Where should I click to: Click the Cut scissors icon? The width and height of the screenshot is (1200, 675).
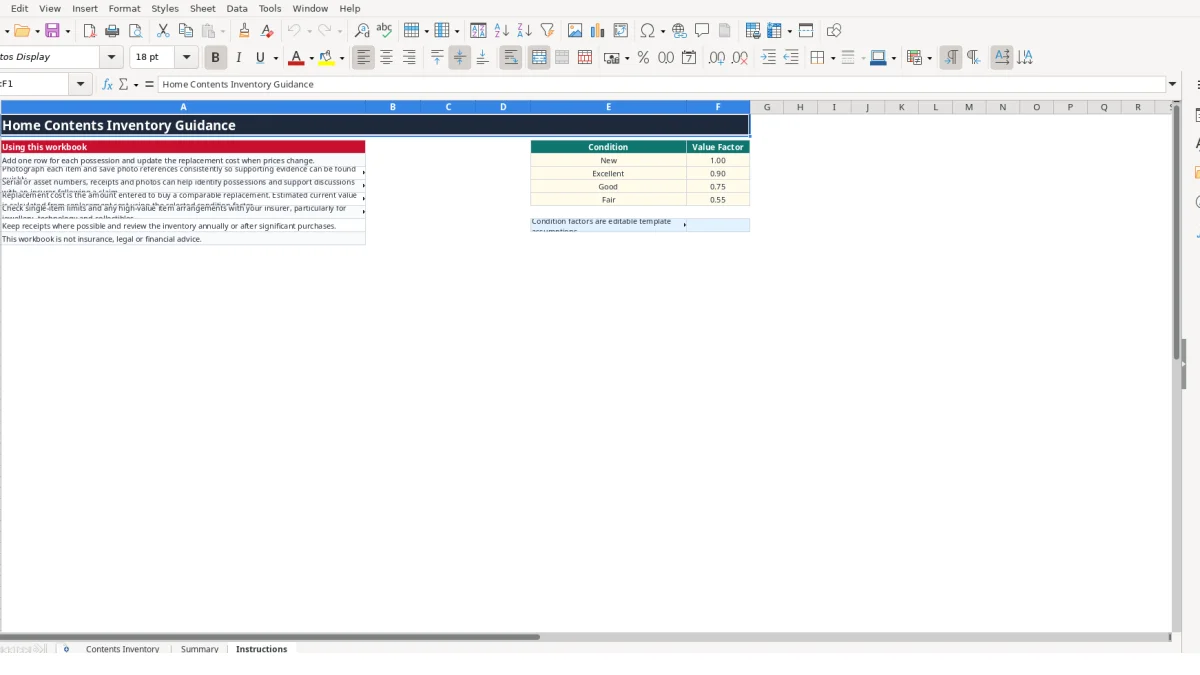pos(163,31)
